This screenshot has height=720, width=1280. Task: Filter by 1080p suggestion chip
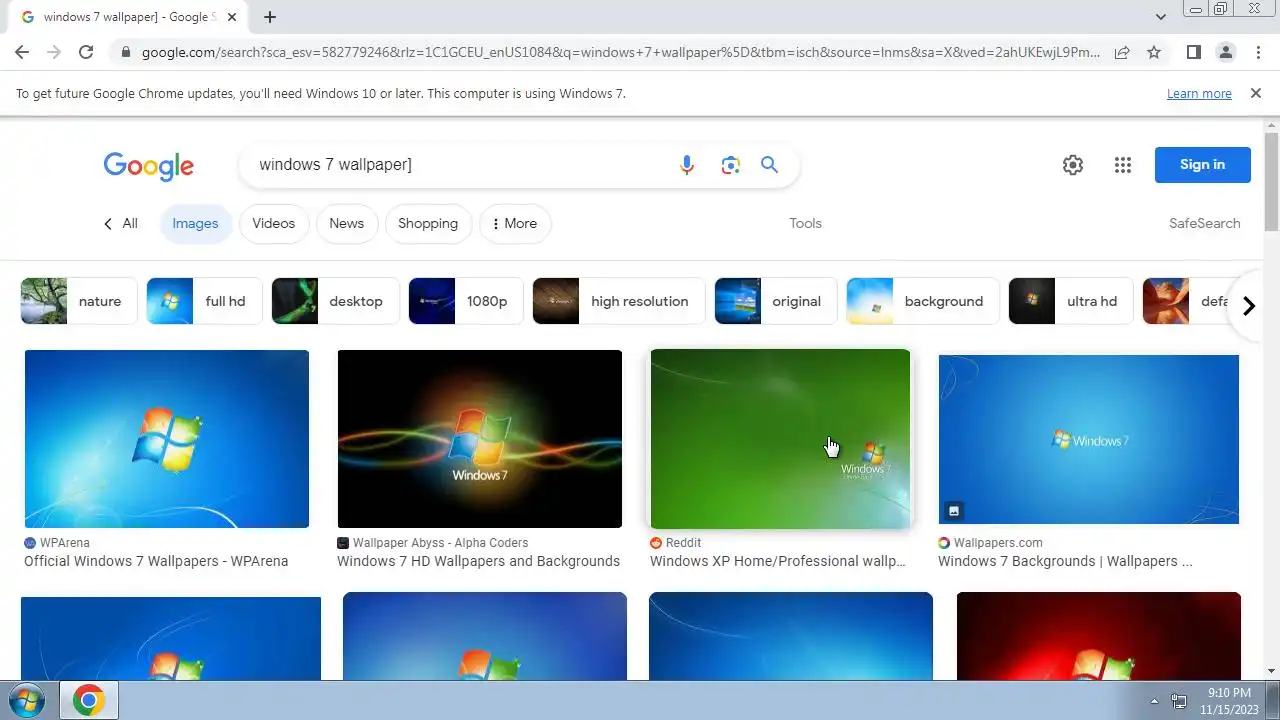click(x=465, y=301)
